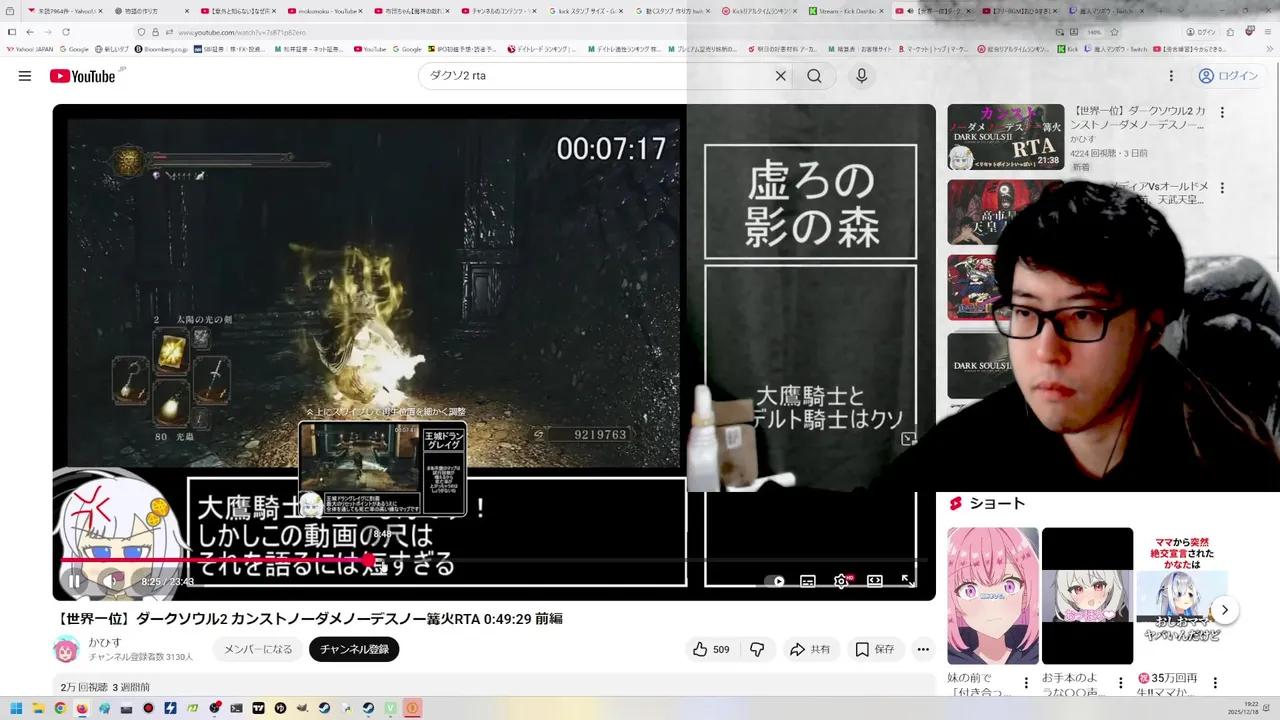Image resolution: width=1280 pixels, height=720 pixels.
Task: Open the red record-button app on taskbar
Action: click(148, 708)
